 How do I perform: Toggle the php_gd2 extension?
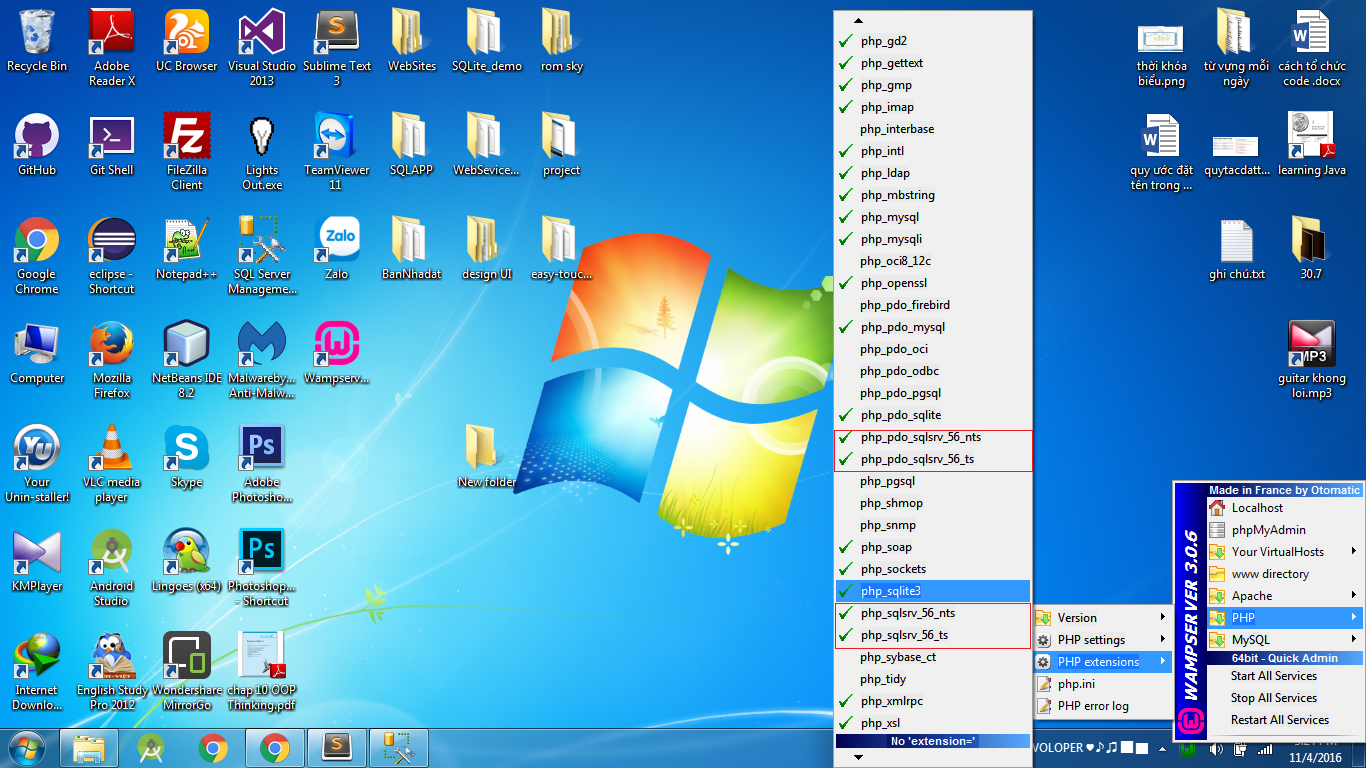[x=933, y=41]
